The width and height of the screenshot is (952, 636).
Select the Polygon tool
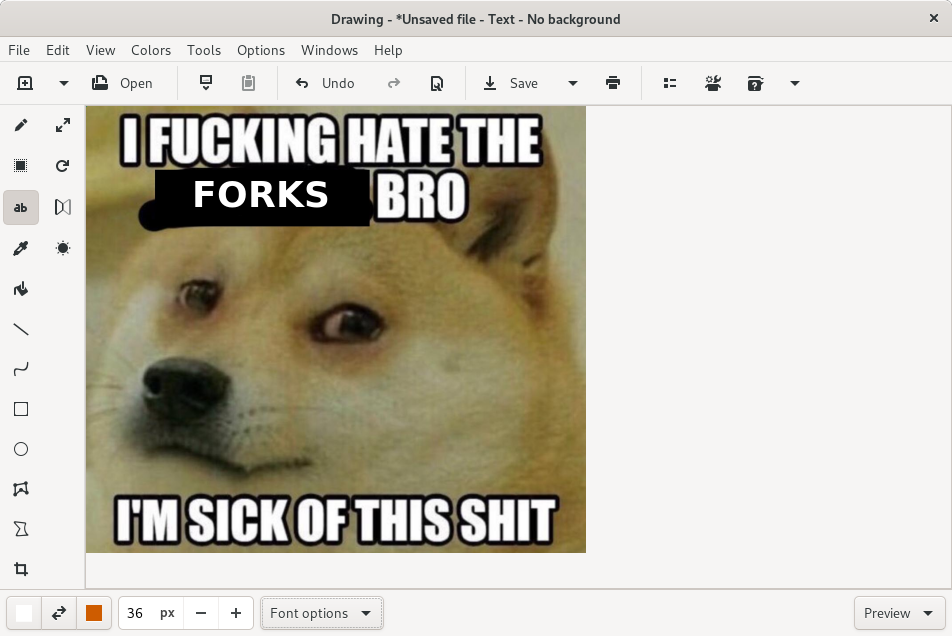click(x=21, y=489)
